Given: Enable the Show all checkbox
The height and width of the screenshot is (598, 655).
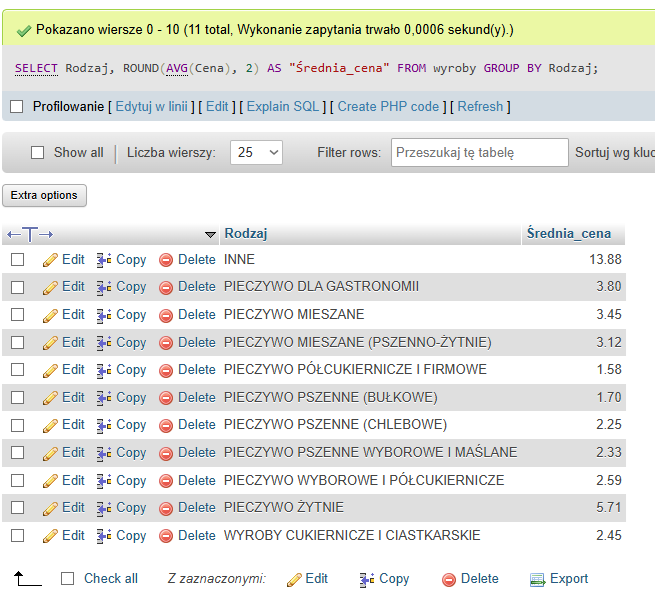Looking at the screenshot, I should [x=38, y=153].
